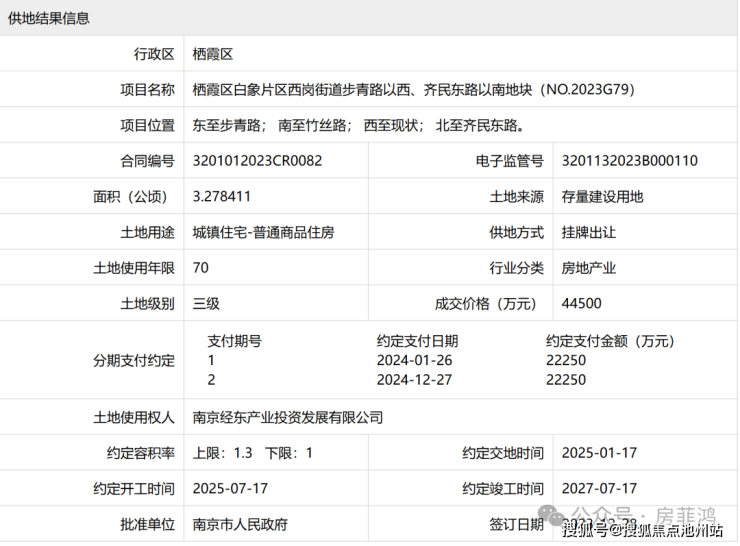Click the company name 南京经东产业投资发展有限公司

pyautogui.click(x=287, y=417)
